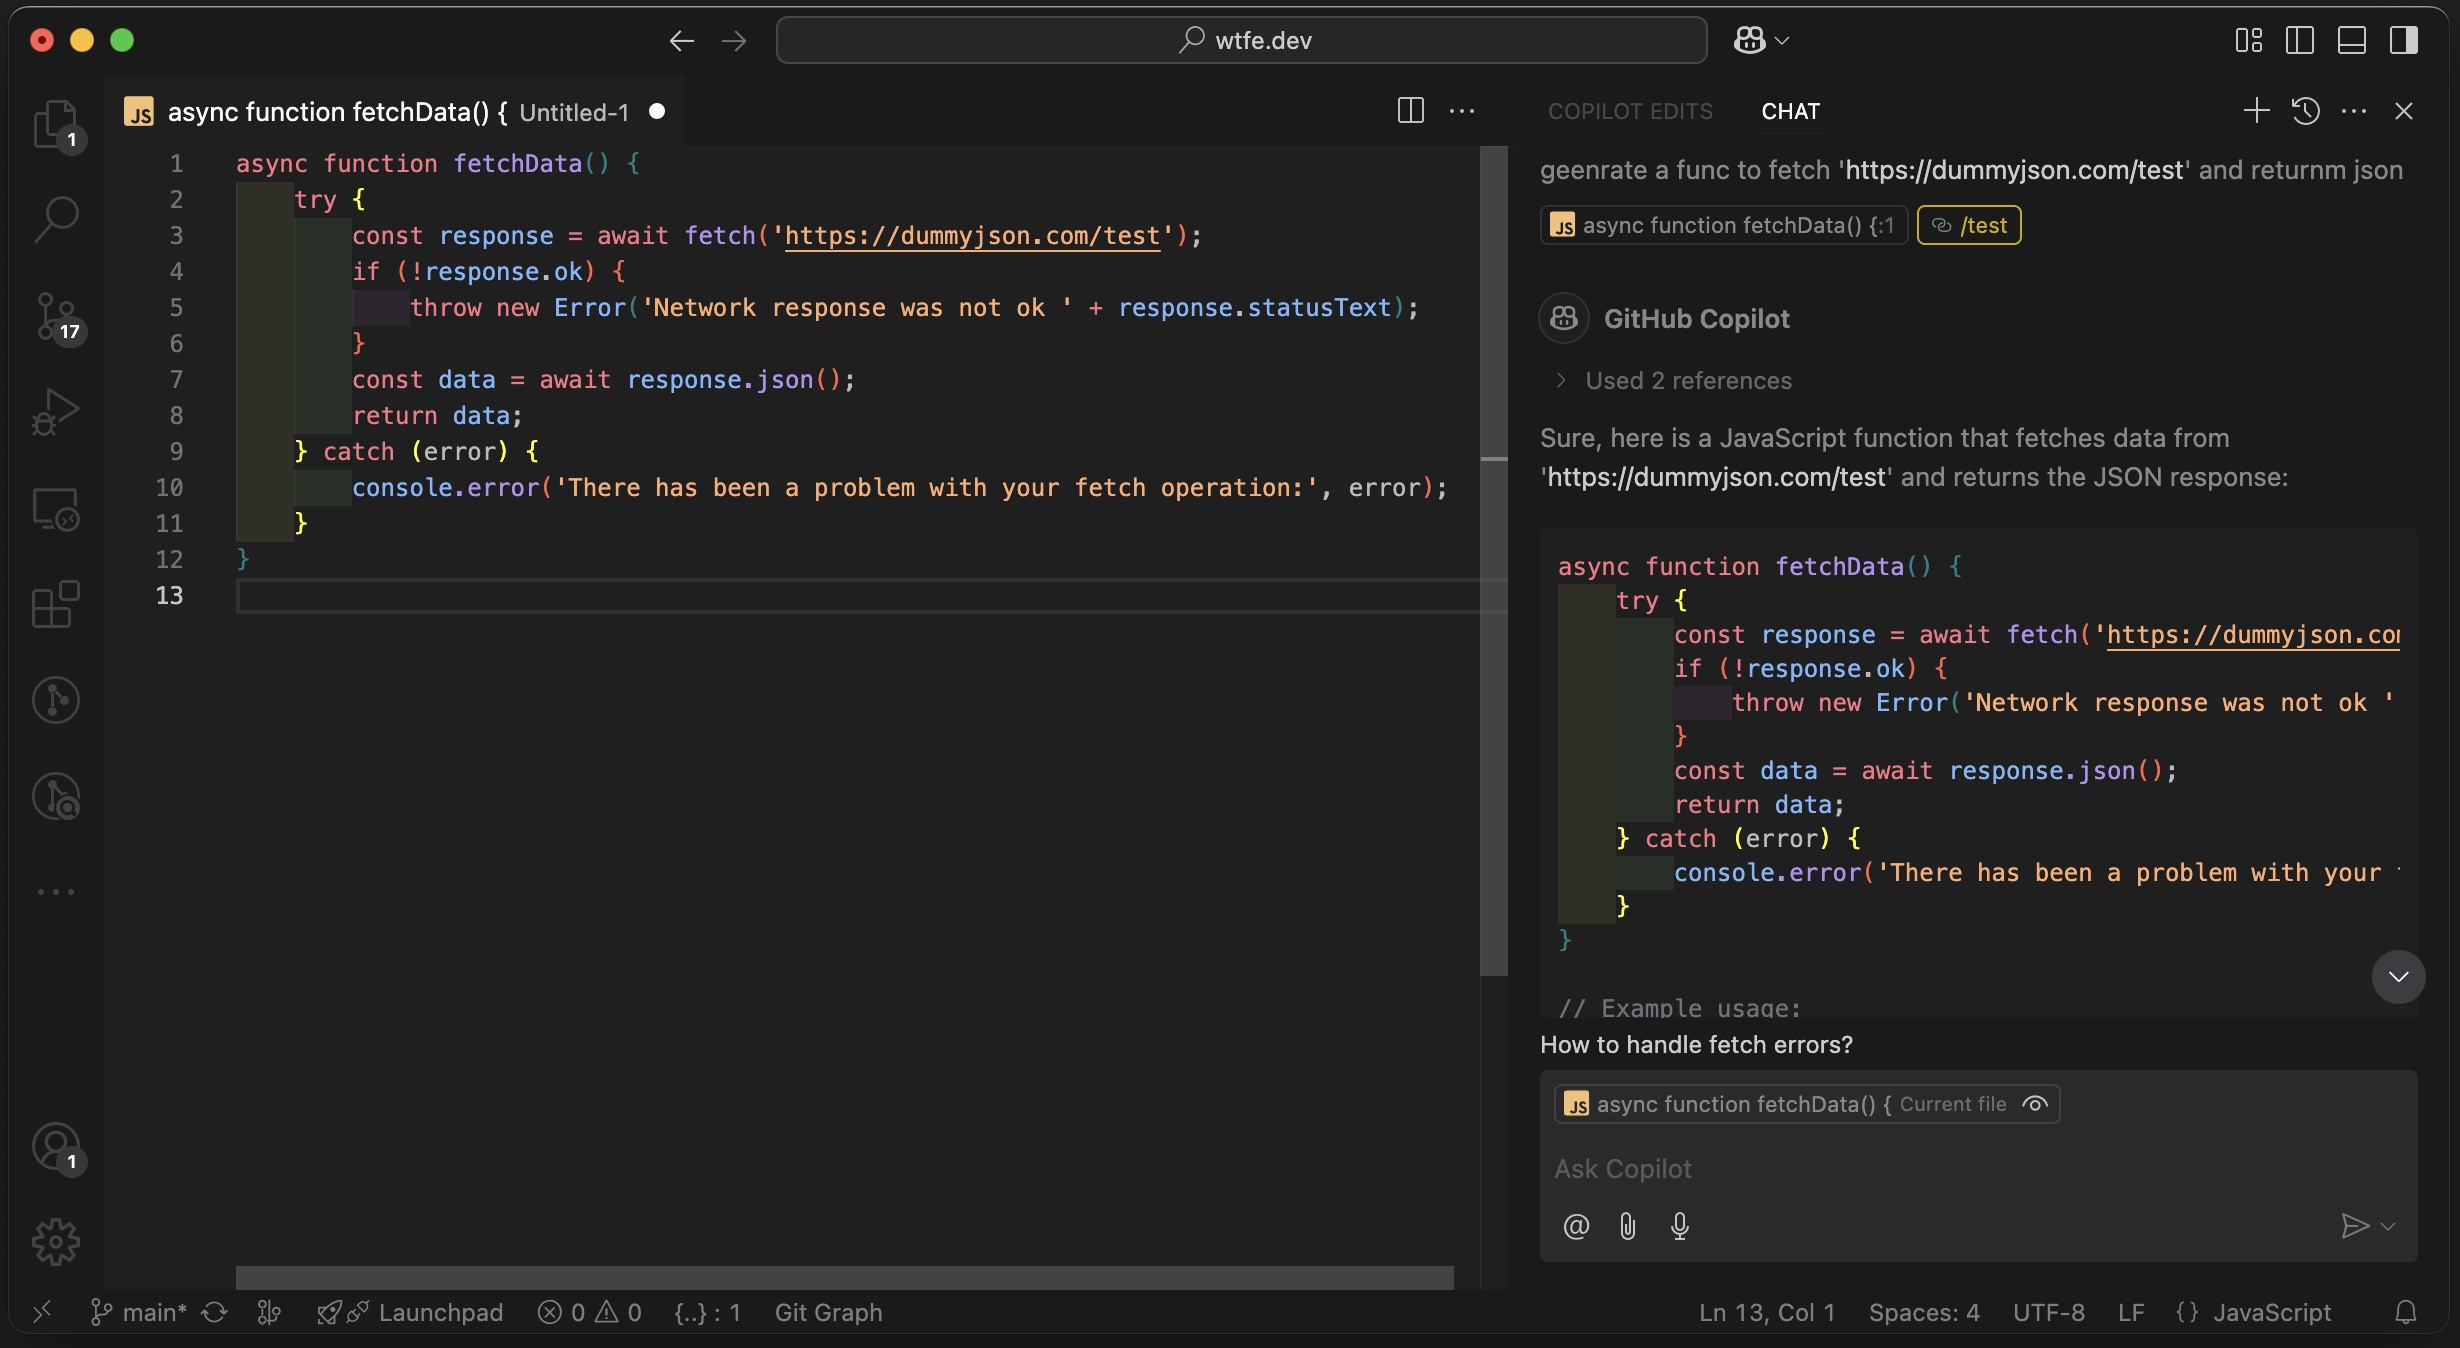Switch to the COPILOT EDITS tab

tap(1630, 111)
